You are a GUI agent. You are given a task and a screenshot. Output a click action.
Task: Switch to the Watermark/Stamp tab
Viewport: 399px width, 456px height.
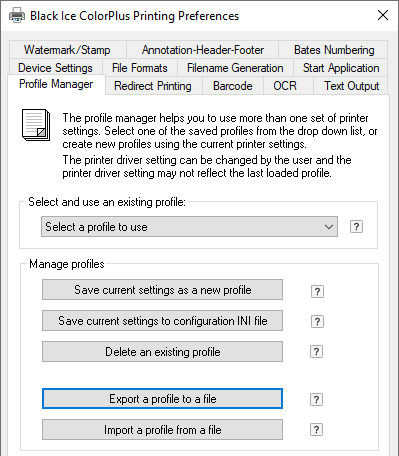[x=67, y=50]
